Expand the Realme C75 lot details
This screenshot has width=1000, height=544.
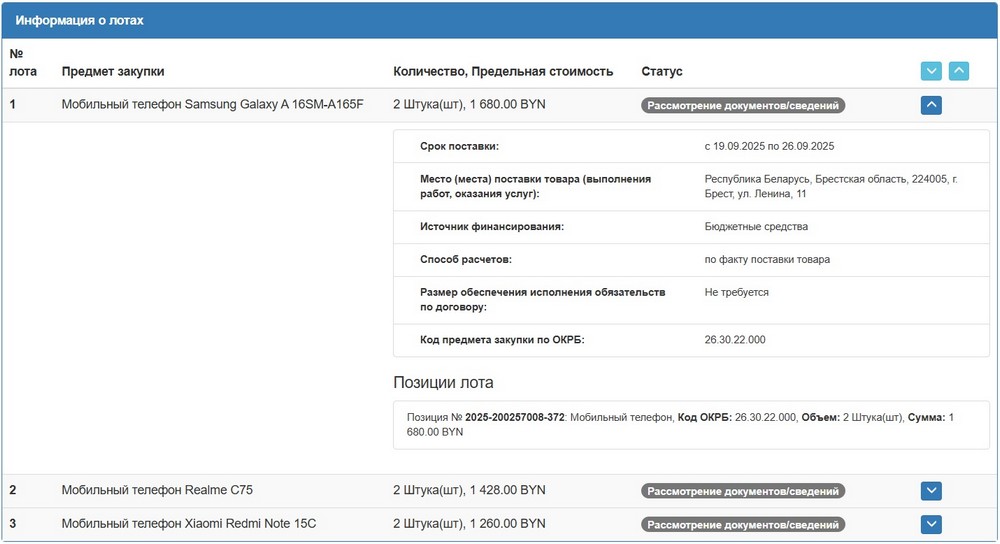pyautogui.click(x=931, y=490)
